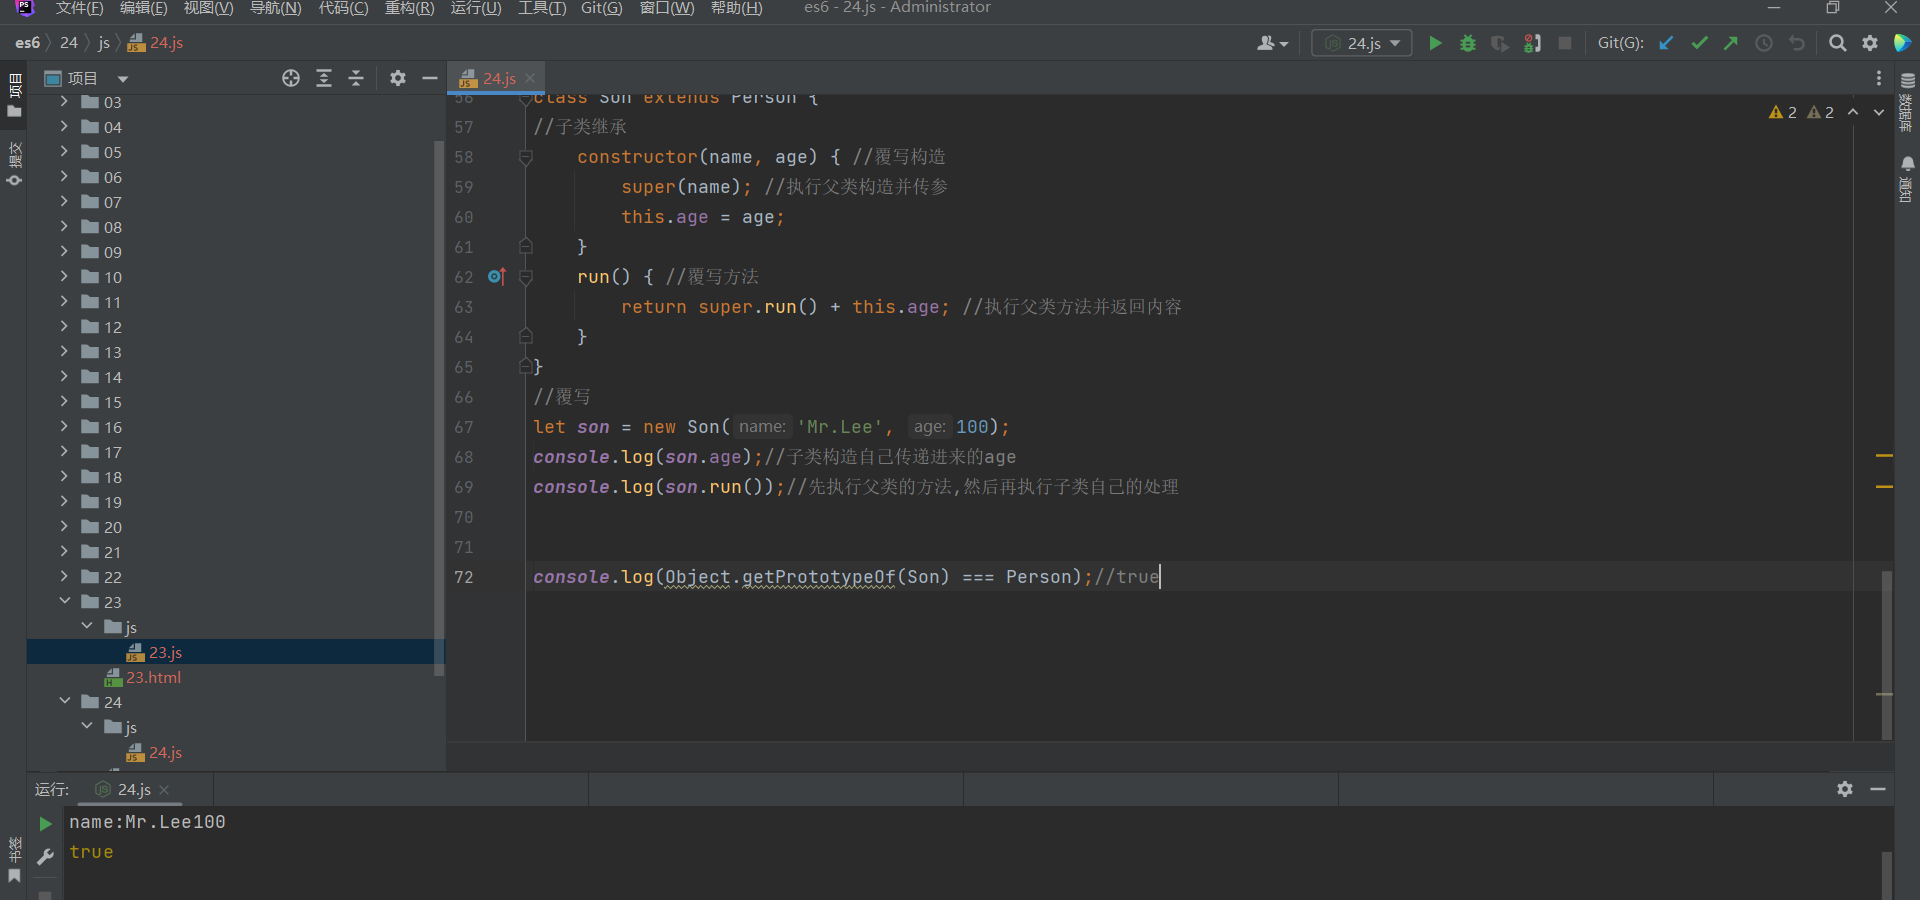Push commits with the Git arrow icon

point(1731,43)
